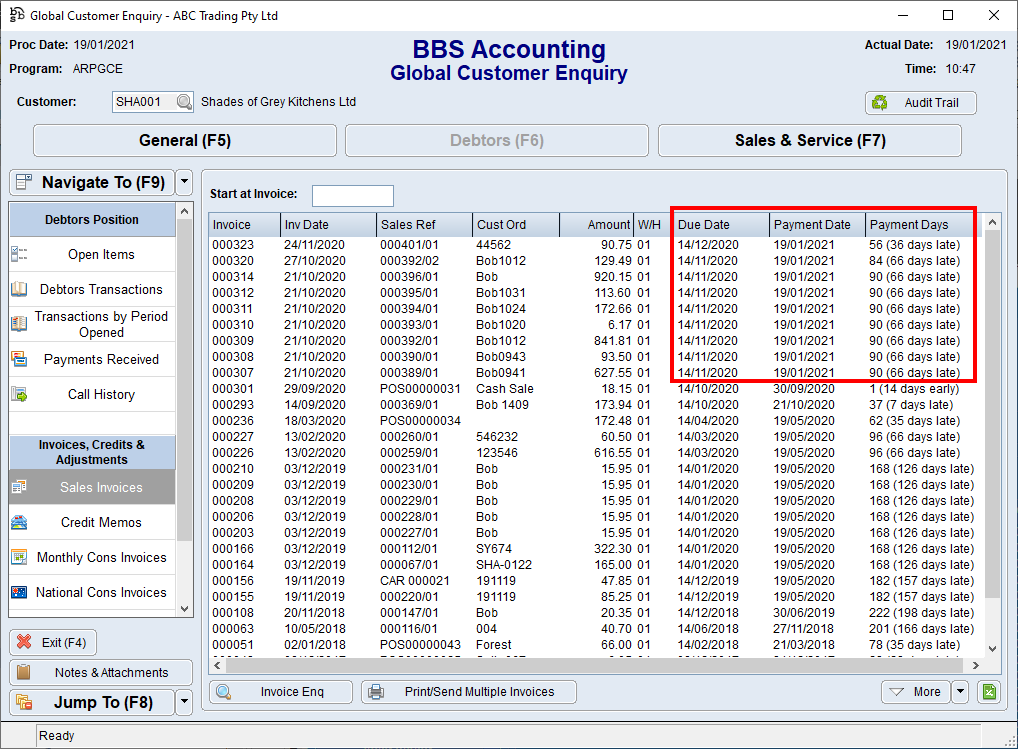Image resolution: width=1018 pixels, height=749 pixels.
Task: Expand the More options dropdown arrow
Action: click(x=958, y=691)
